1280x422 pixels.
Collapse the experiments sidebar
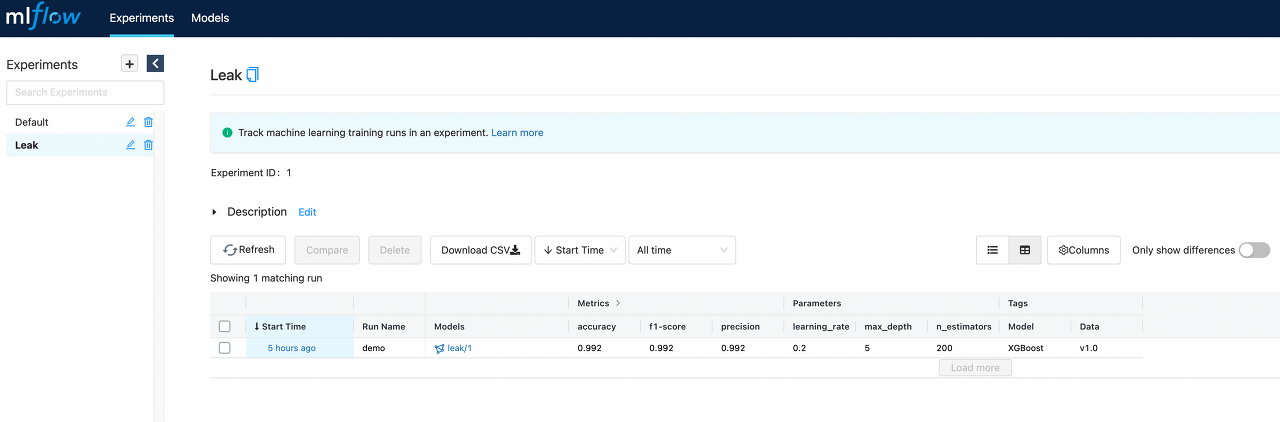tap(155, 64)
